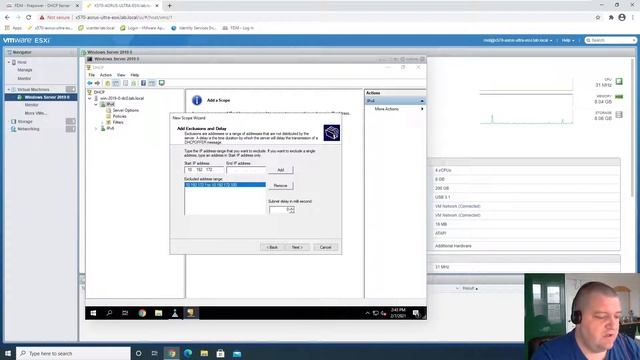Image resolution: width=640 pixels, height=360 pixels.
Task: Open Storage in ESXi Navigator
Action: coord(25,122)
